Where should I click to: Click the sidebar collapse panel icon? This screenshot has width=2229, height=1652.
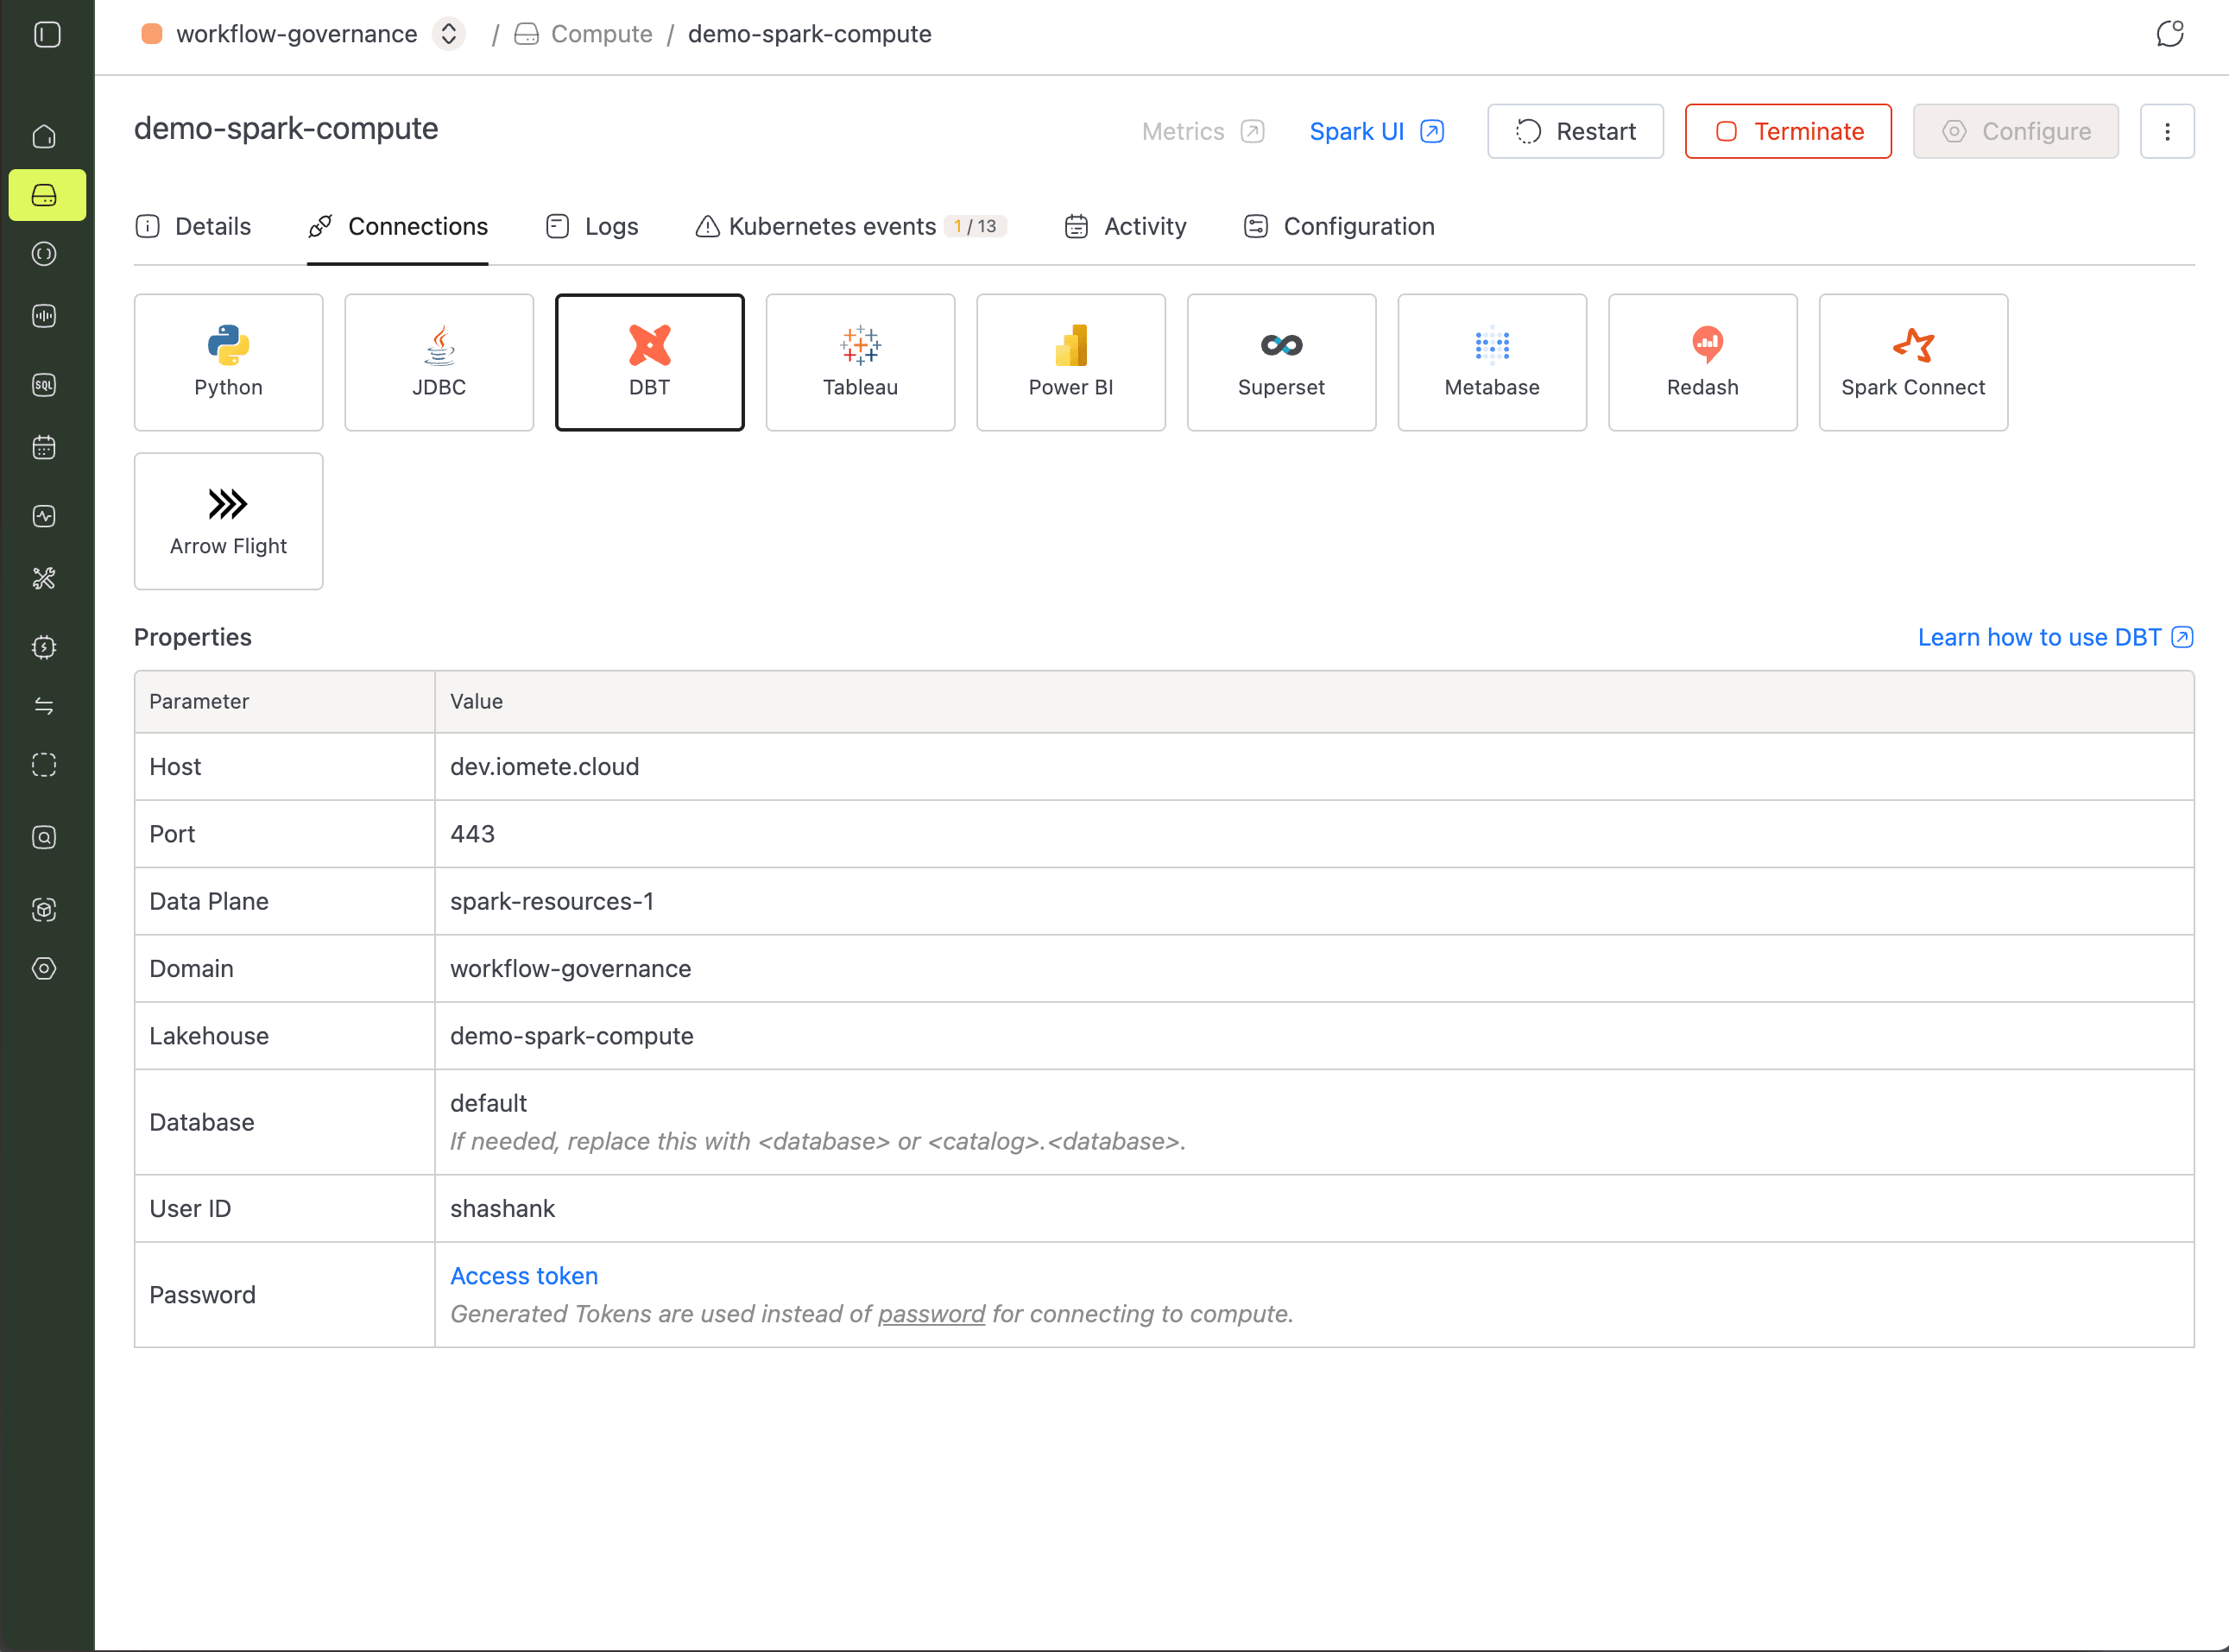tap(47, 35)
